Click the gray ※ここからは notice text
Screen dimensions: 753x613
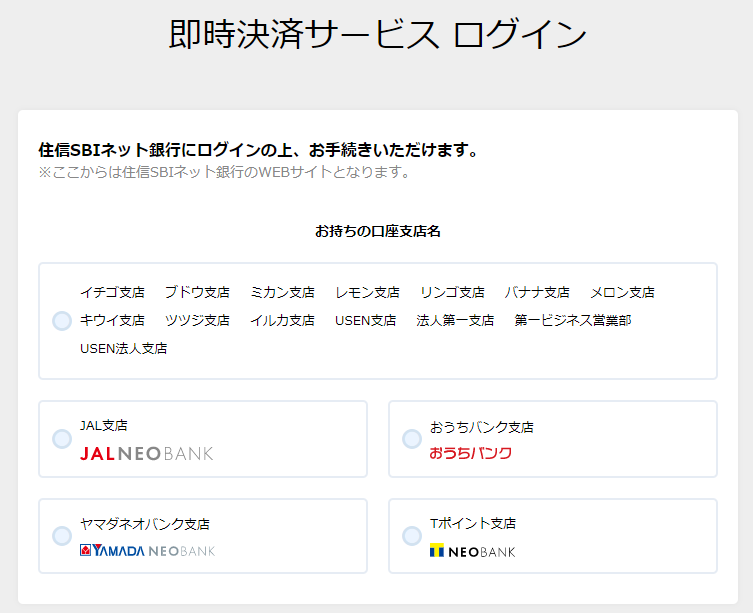point(224,172)
